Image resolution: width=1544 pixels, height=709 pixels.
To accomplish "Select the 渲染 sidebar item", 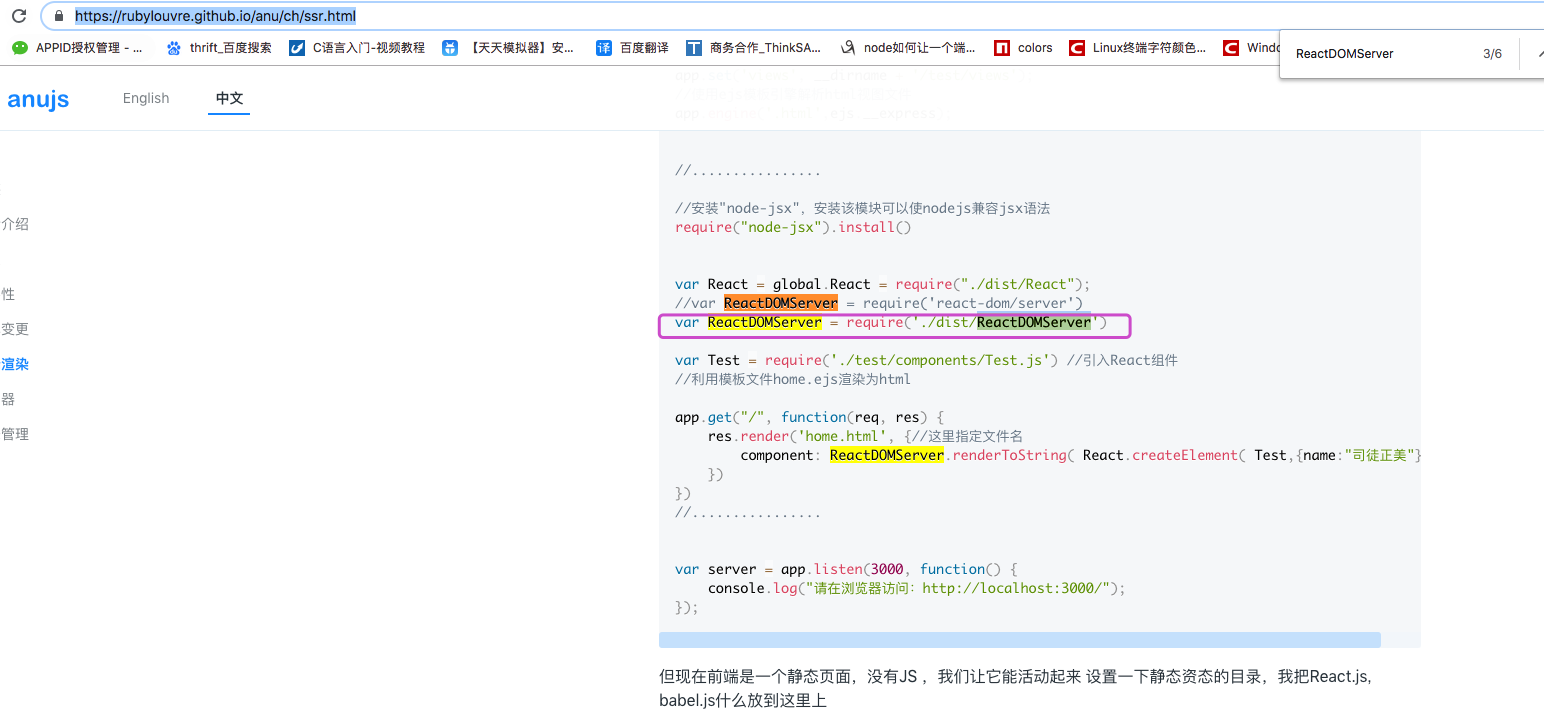I will [16, 364].
